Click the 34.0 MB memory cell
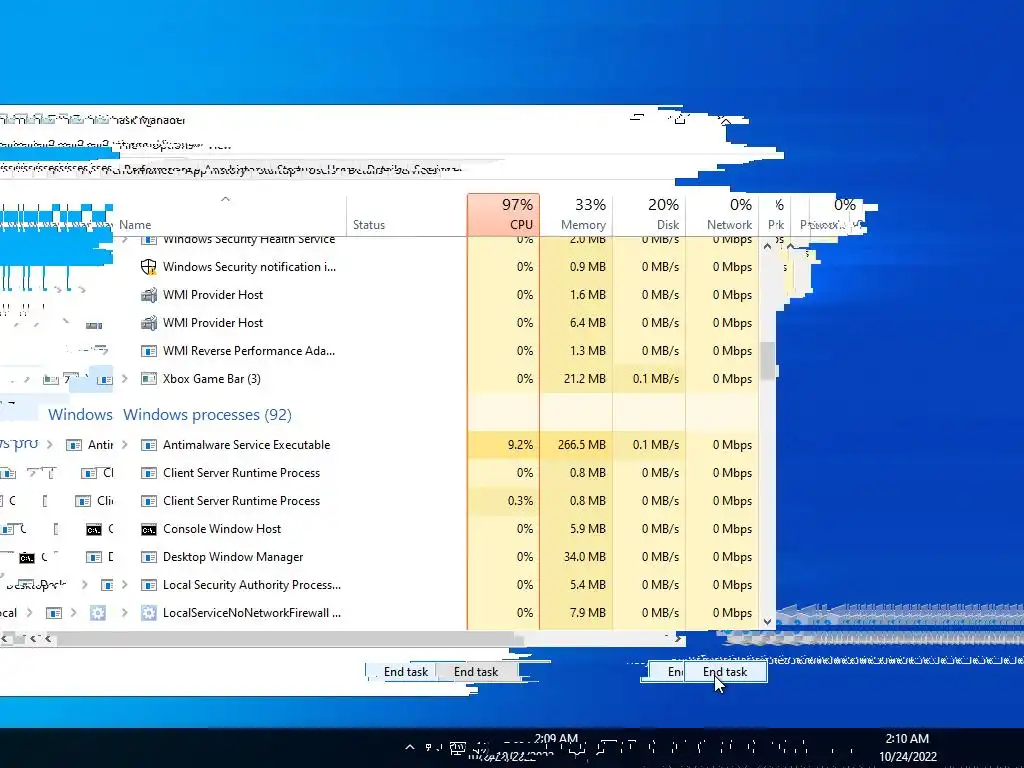The image size is (1024, 768). (576, 557)
